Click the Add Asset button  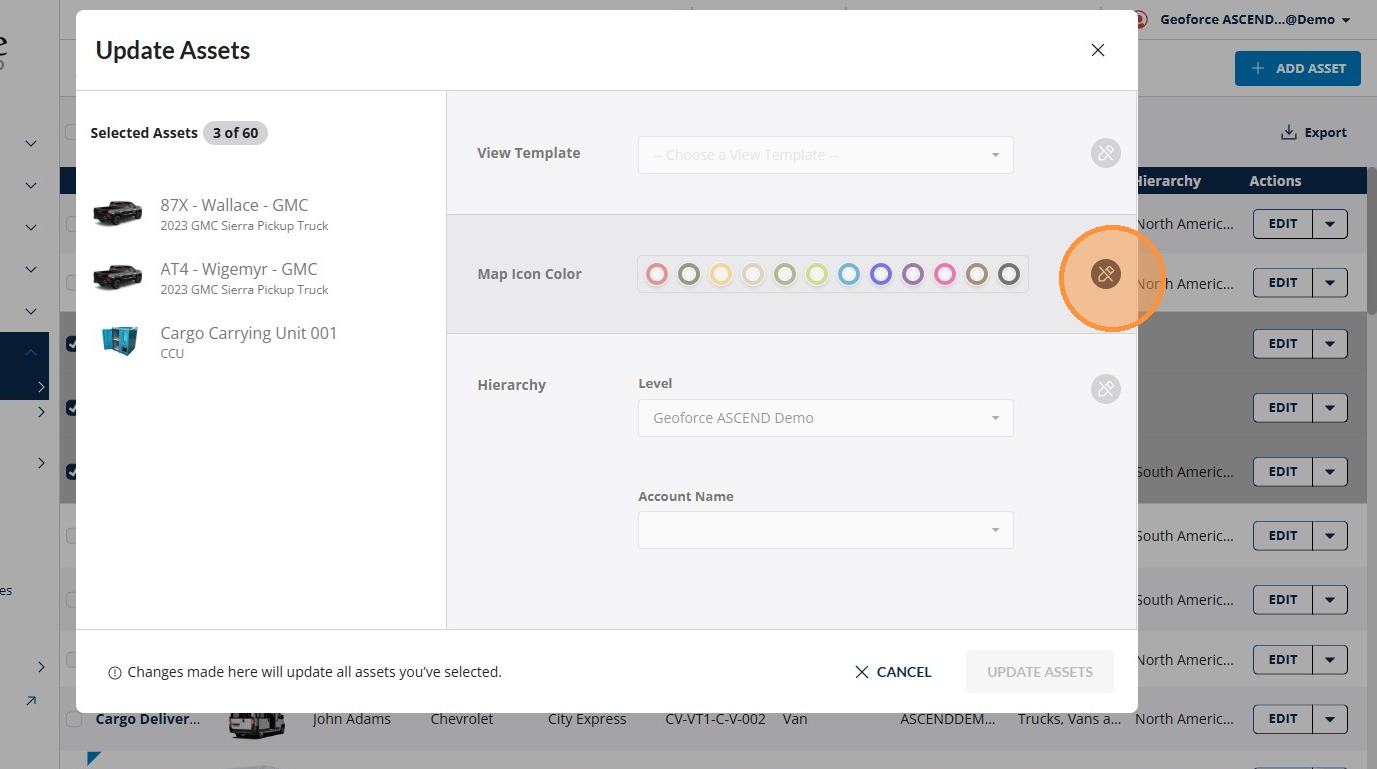point(1298,68)
